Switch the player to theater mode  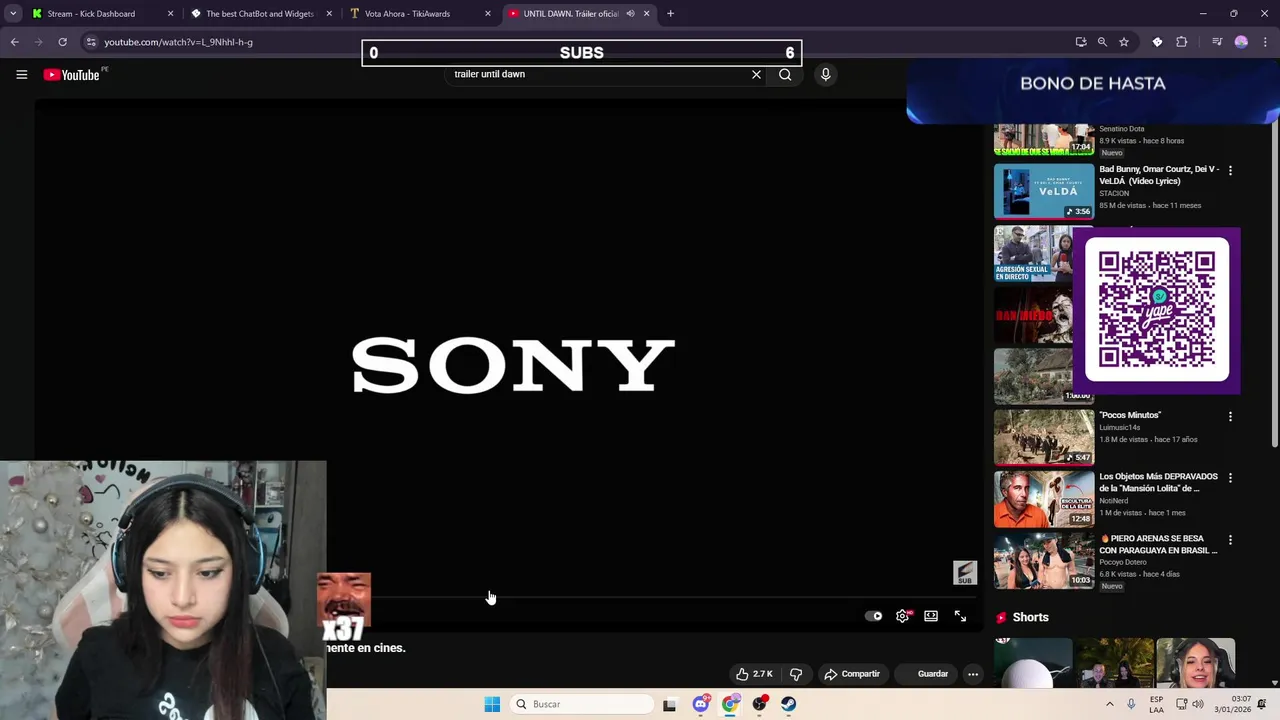931,616
